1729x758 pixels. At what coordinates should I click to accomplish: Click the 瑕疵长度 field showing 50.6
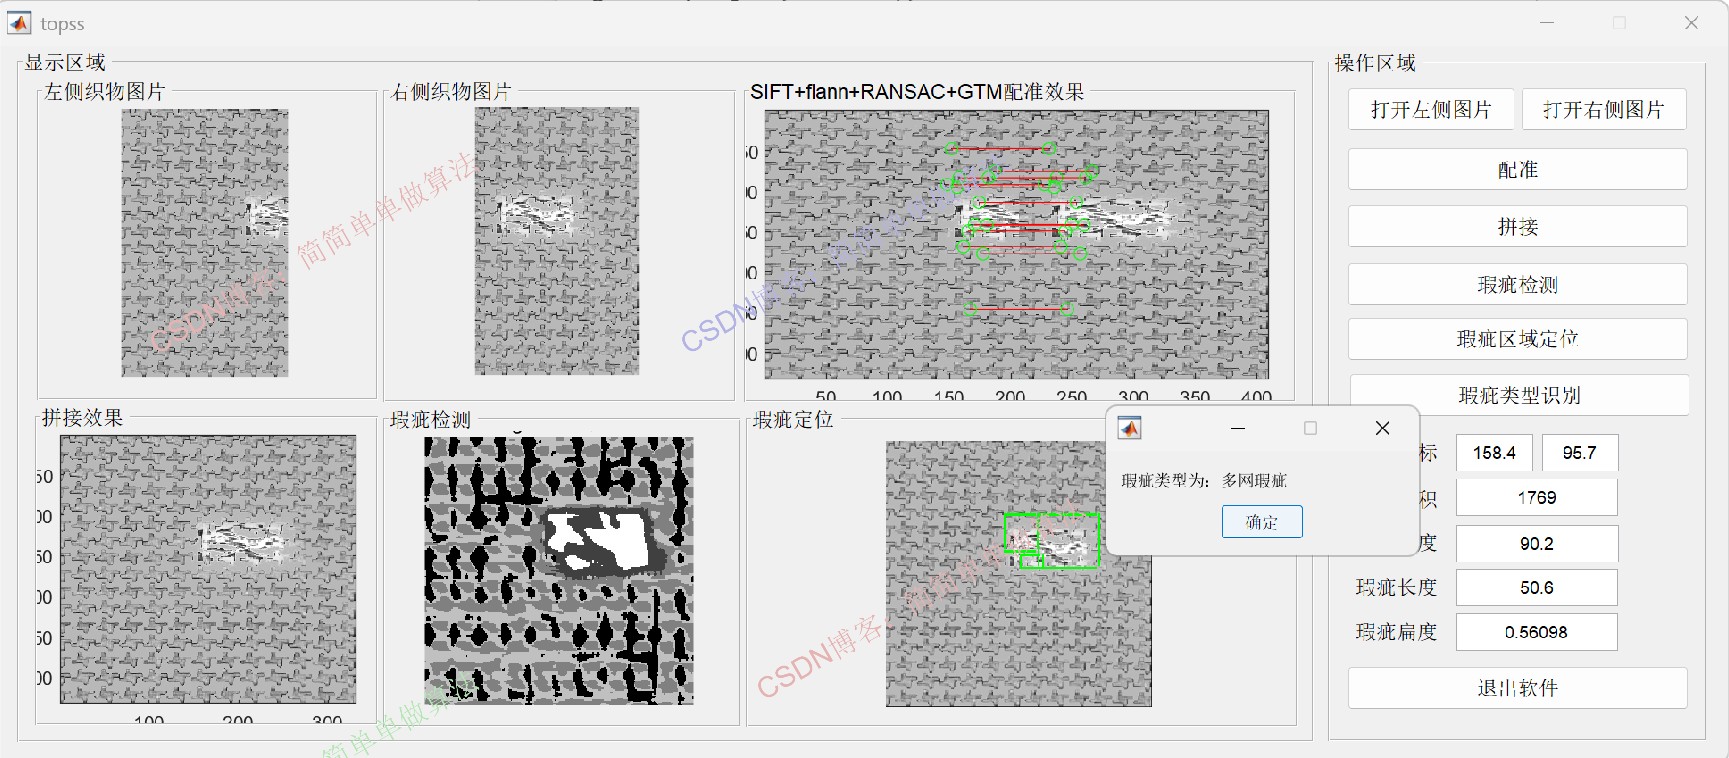point(1537,588)
